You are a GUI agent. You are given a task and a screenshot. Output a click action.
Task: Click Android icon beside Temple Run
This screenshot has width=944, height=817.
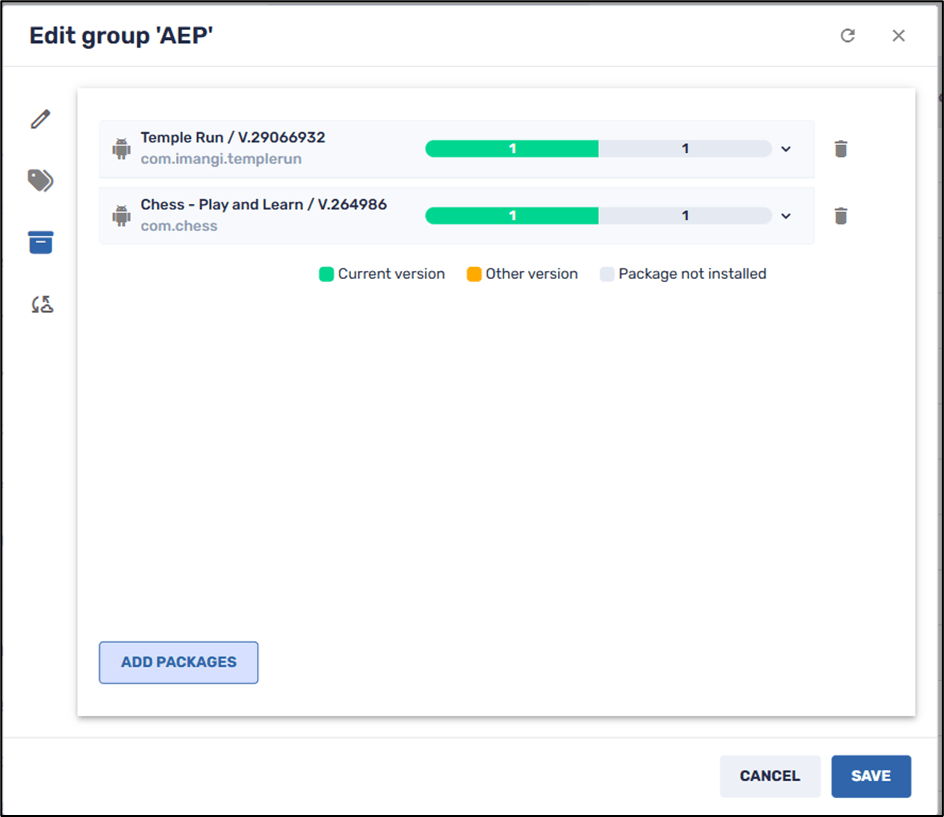[x=122, y=149]
